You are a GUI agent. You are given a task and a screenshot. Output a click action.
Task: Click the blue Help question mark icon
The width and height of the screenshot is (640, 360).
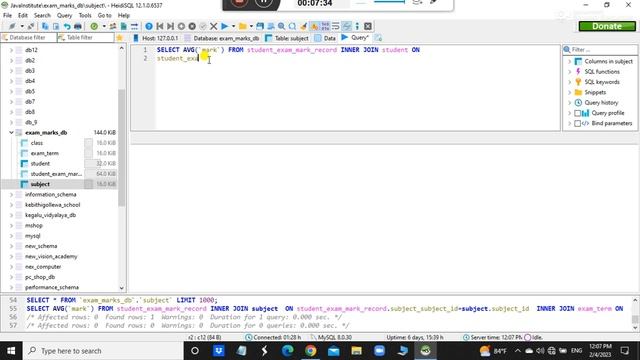(x=149, y=26)
